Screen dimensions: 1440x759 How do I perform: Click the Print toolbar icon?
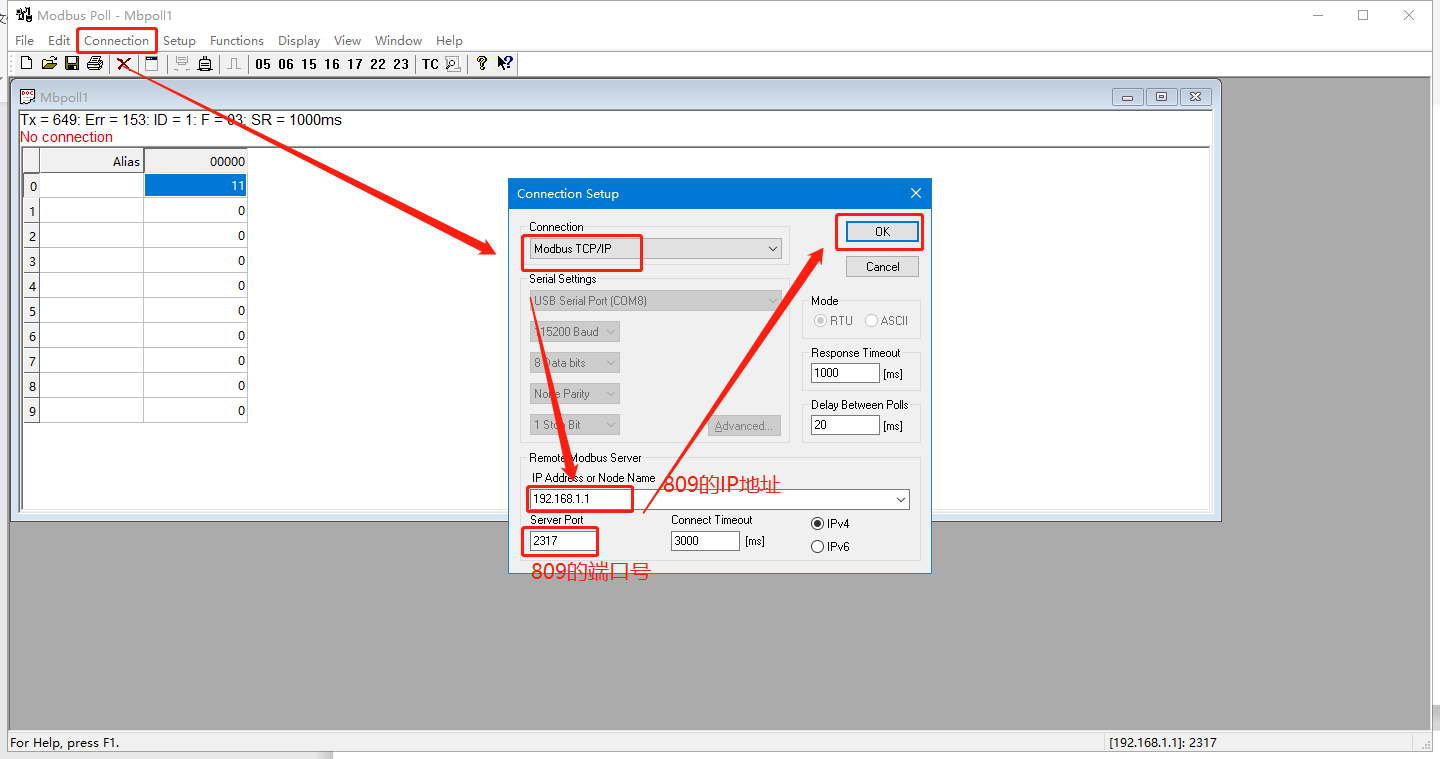pos(95,64)
